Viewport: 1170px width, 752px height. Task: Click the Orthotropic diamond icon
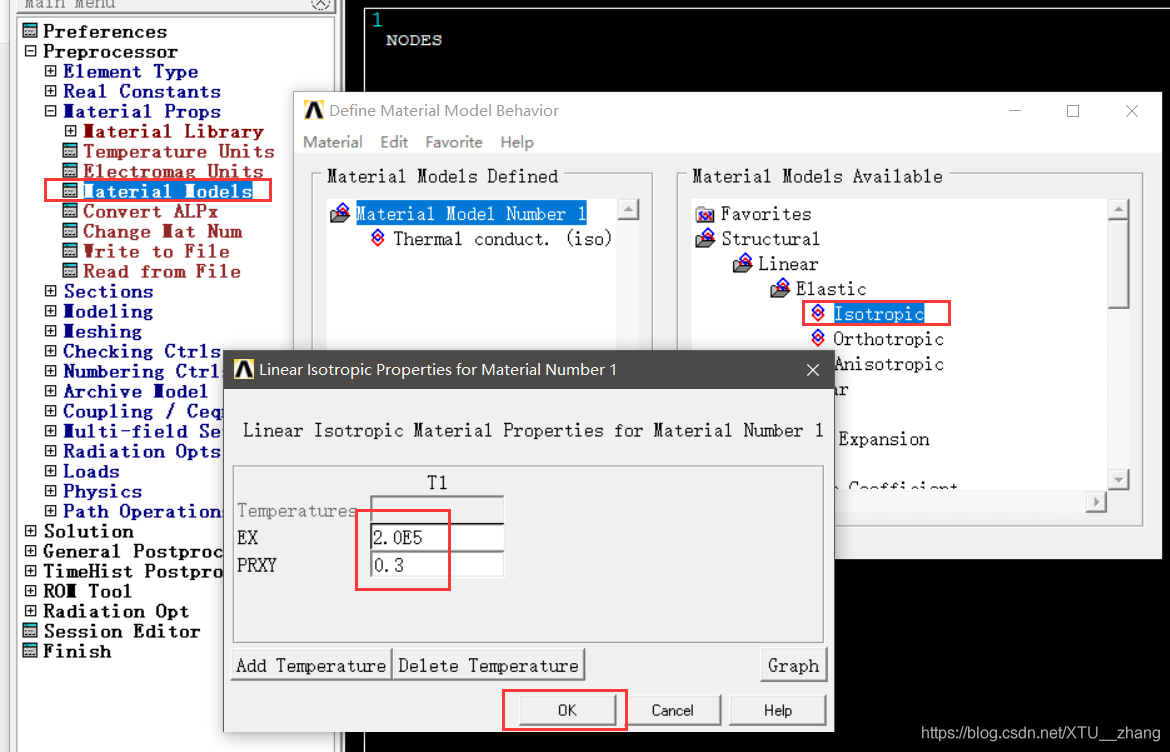819,339
